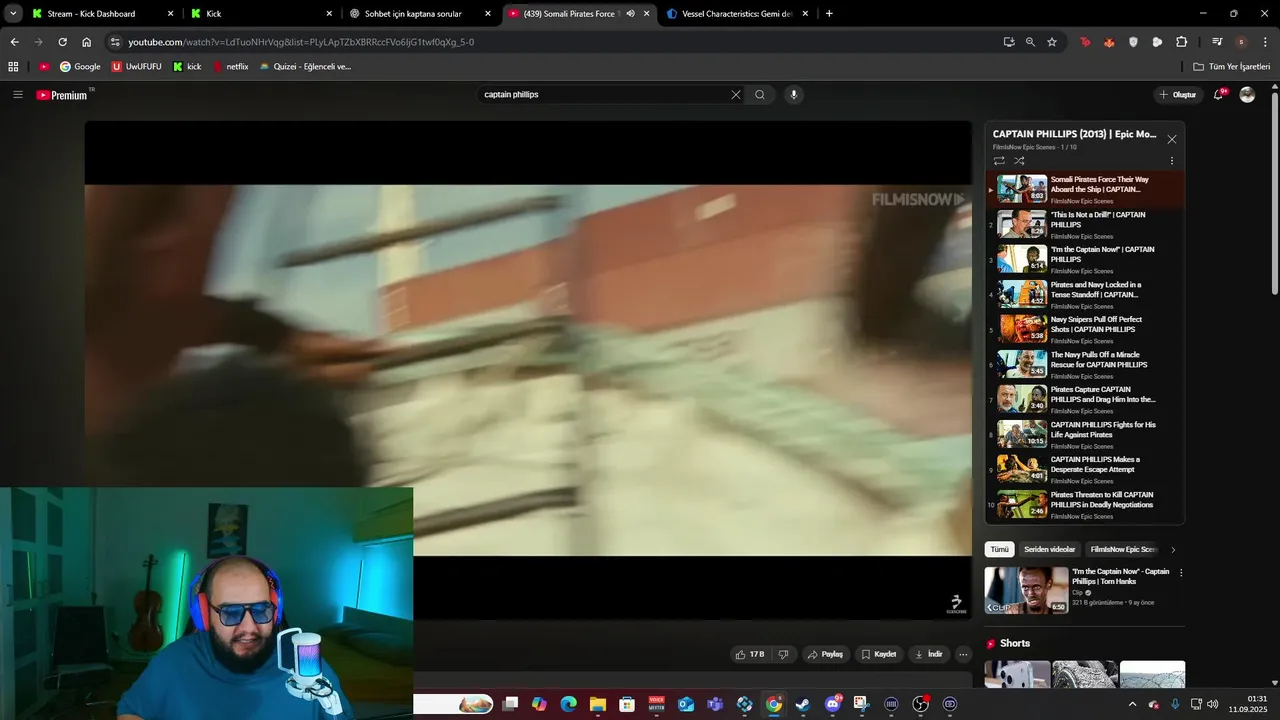This screenshot has height=720, width=1280.
Task: Open page zoom control in address bar
Action: [1030, 42]
